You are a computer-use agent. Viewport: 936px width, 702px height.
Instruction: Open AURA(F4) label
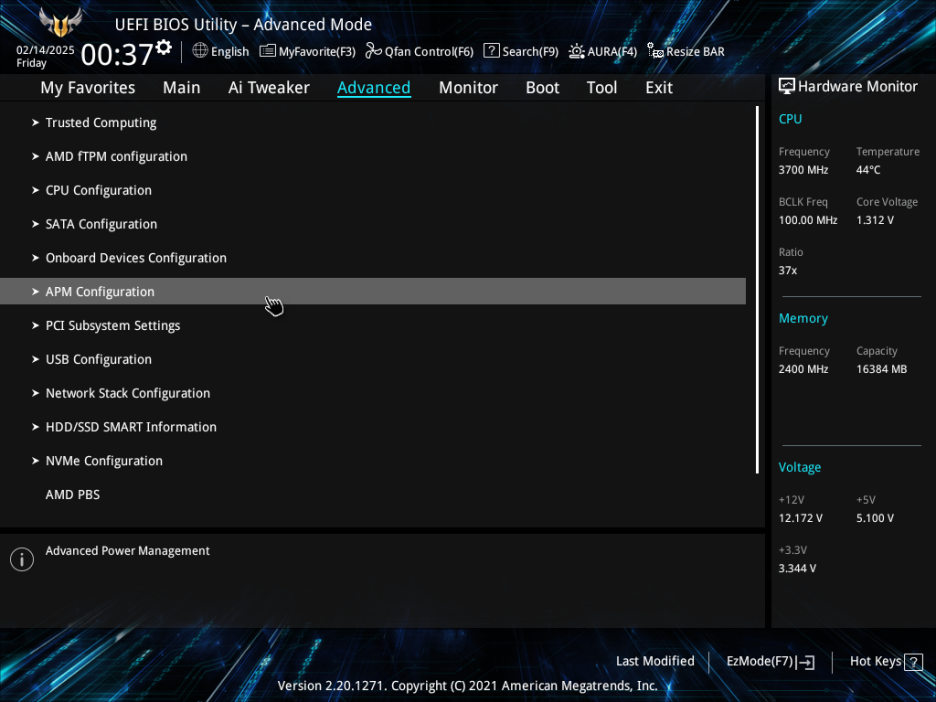coord(612,52)
